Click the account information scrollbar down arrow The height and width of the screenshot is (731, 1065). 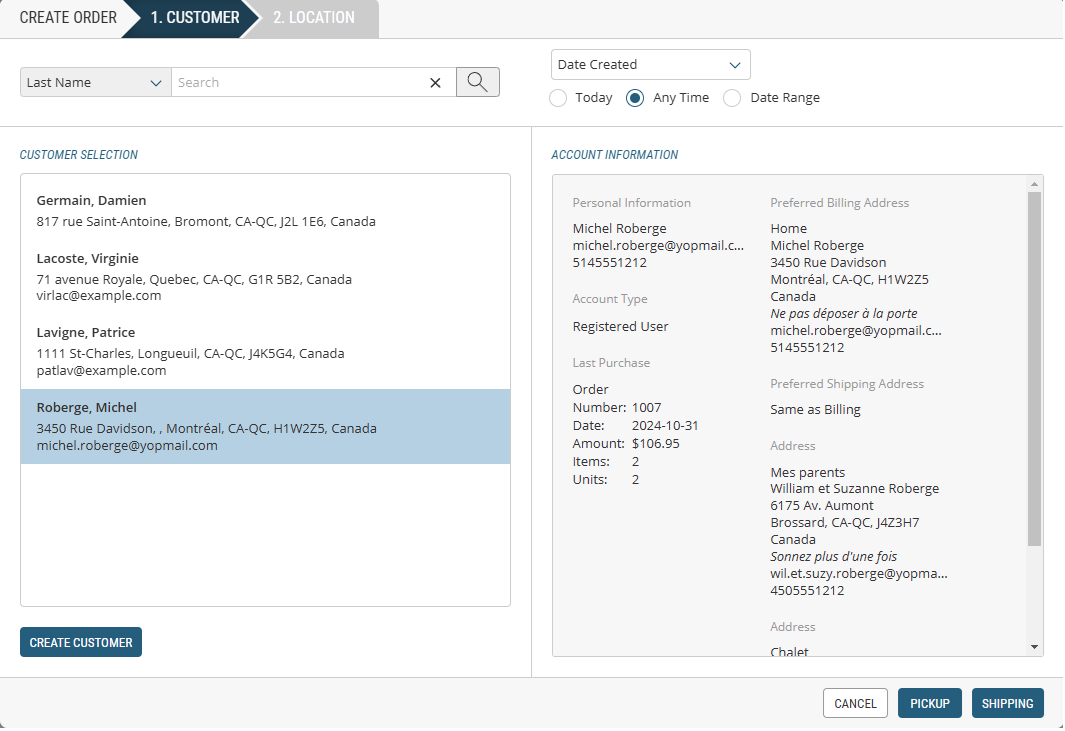[x=1034, y=647]
